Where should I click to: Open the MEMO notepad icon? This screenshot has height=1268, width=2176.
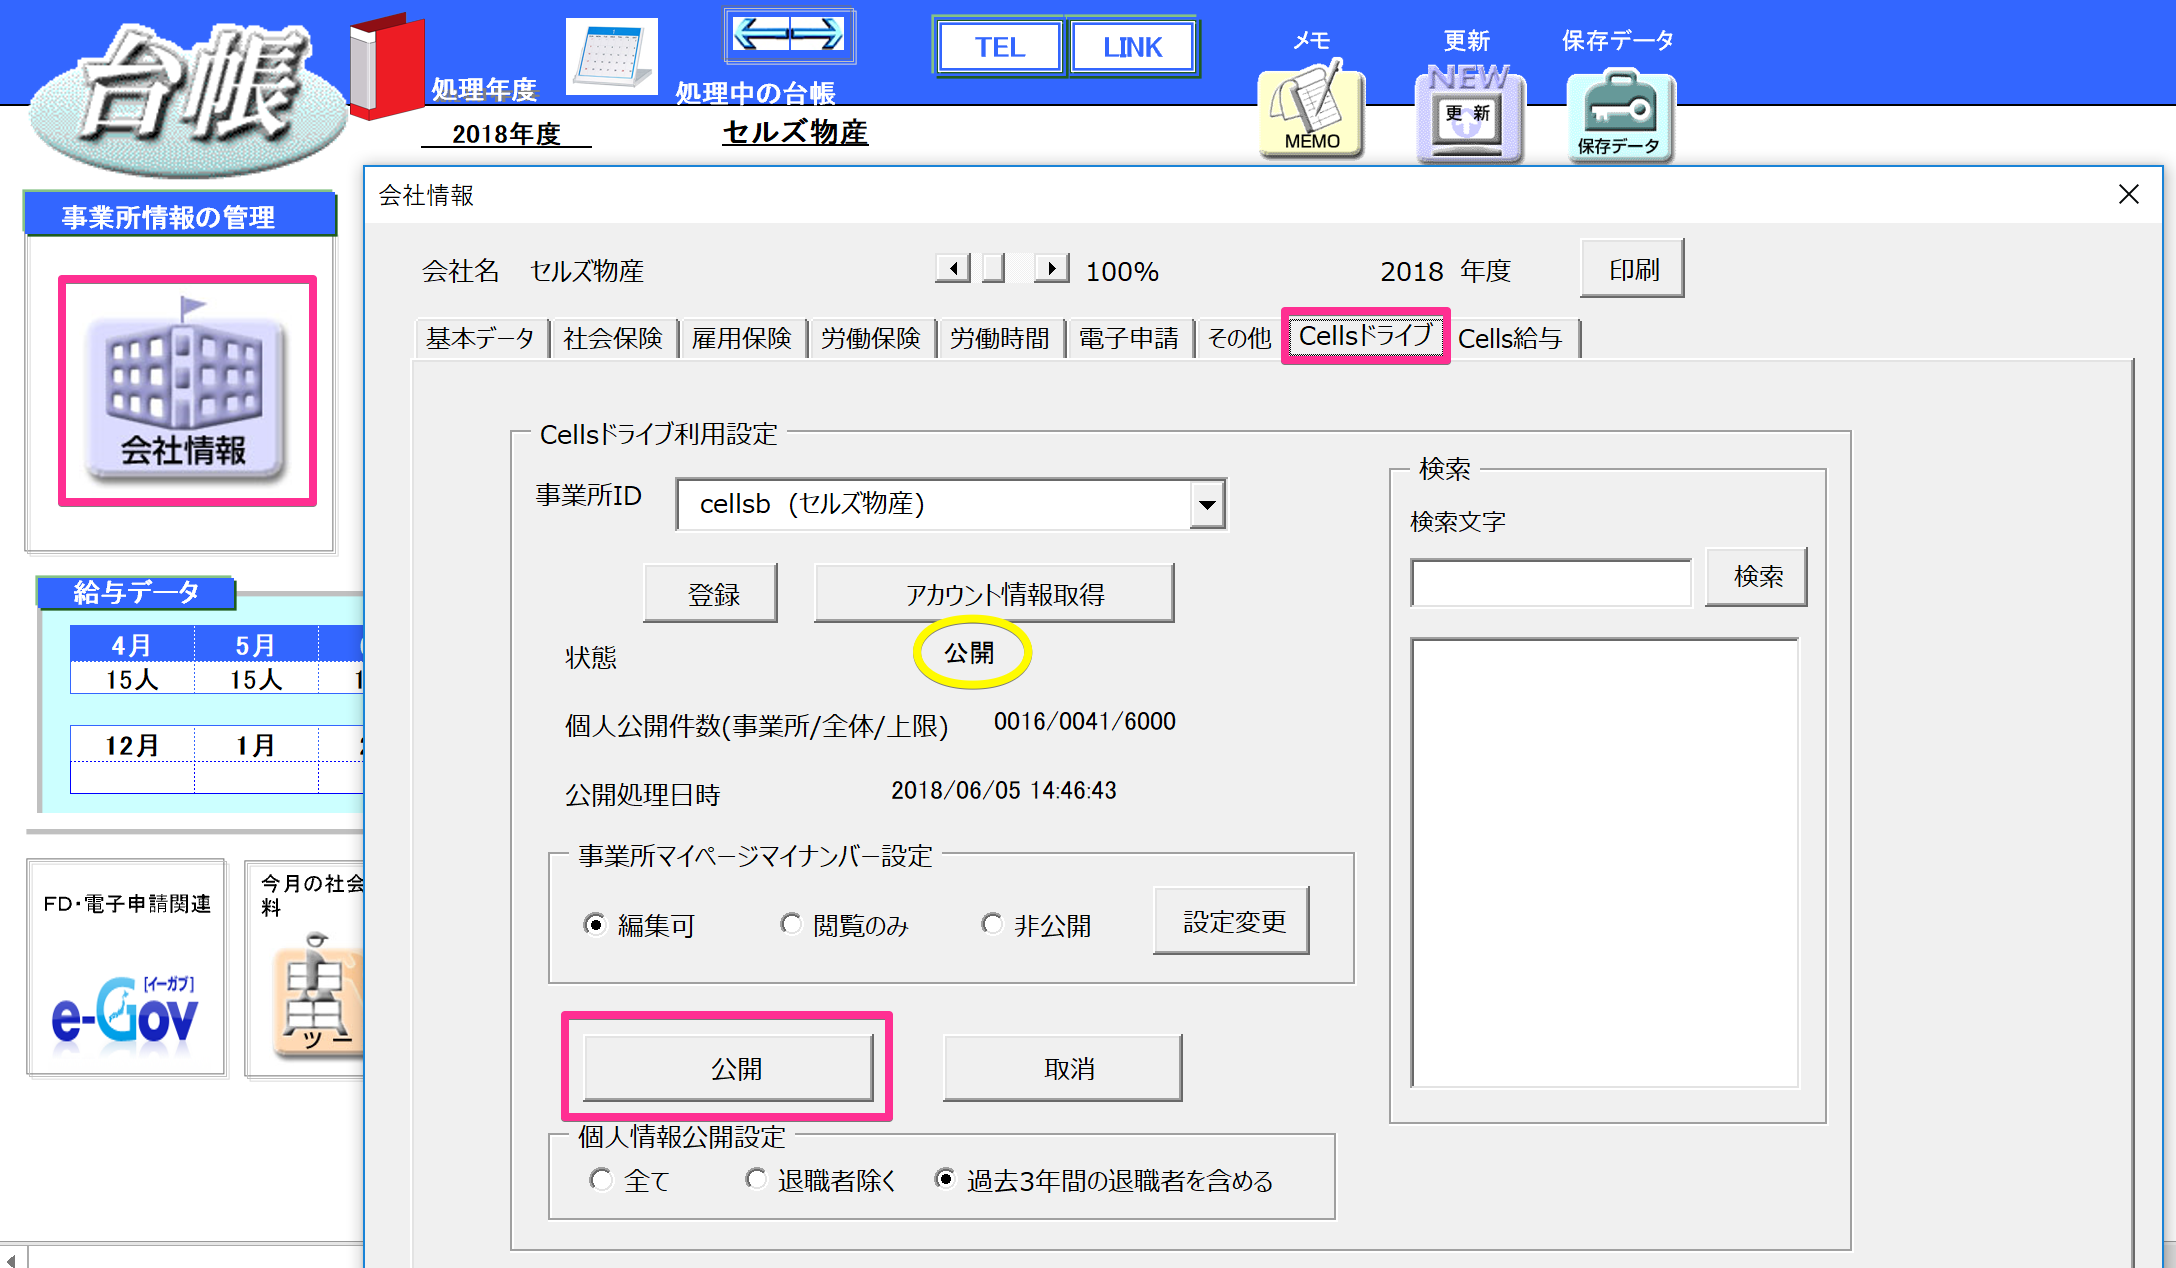(1311, 108)
